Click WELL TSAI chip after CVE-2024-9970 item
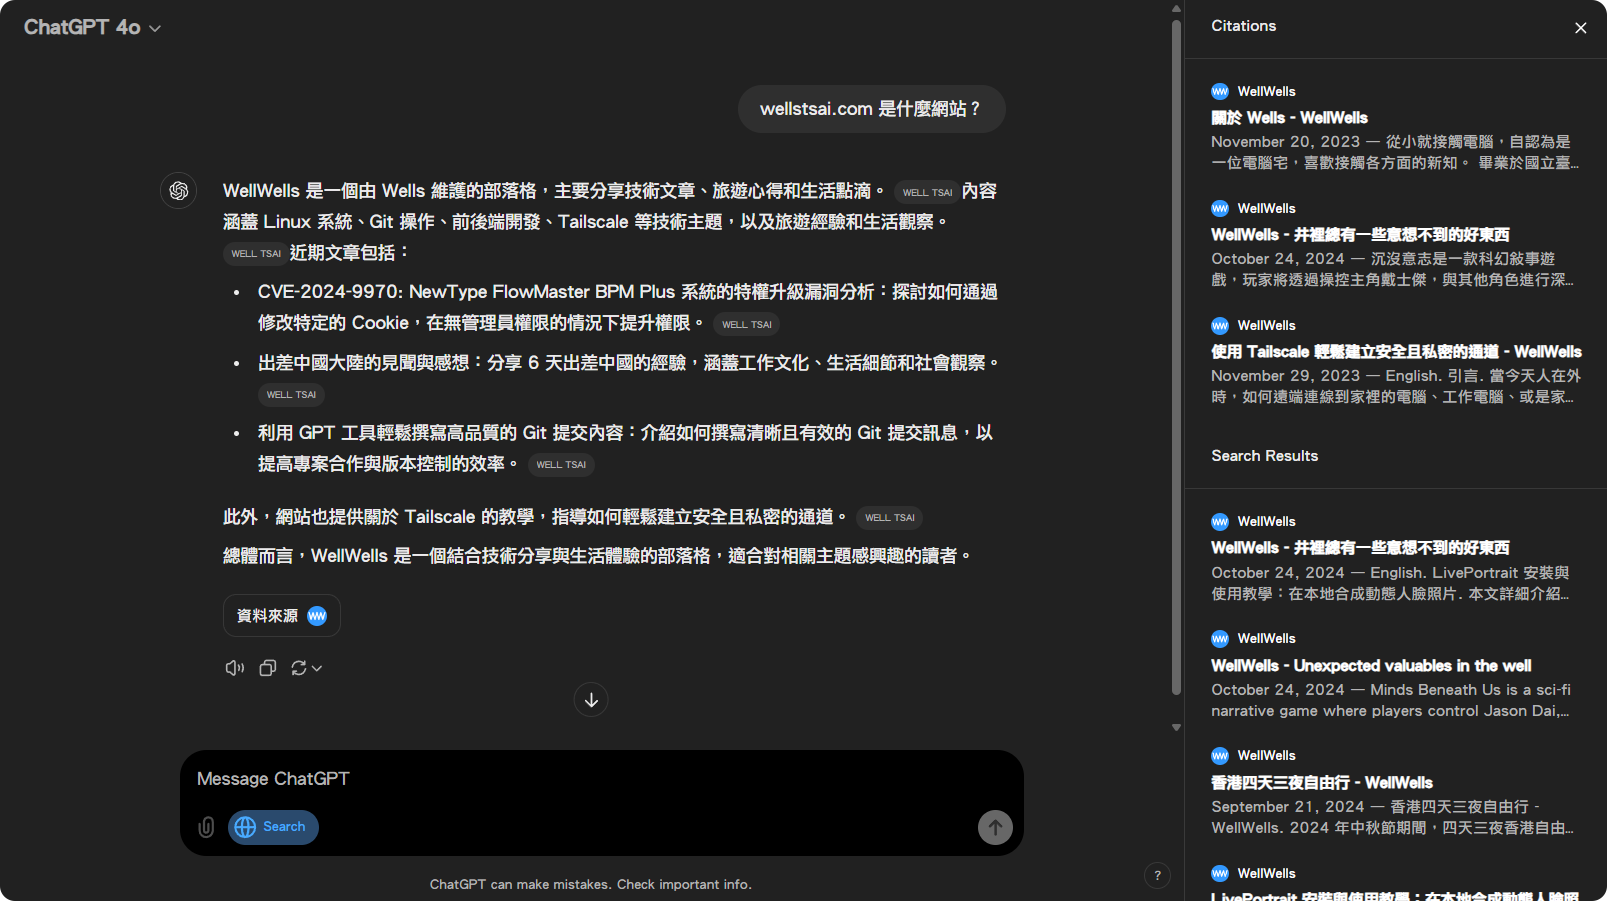 pos(746,324)
